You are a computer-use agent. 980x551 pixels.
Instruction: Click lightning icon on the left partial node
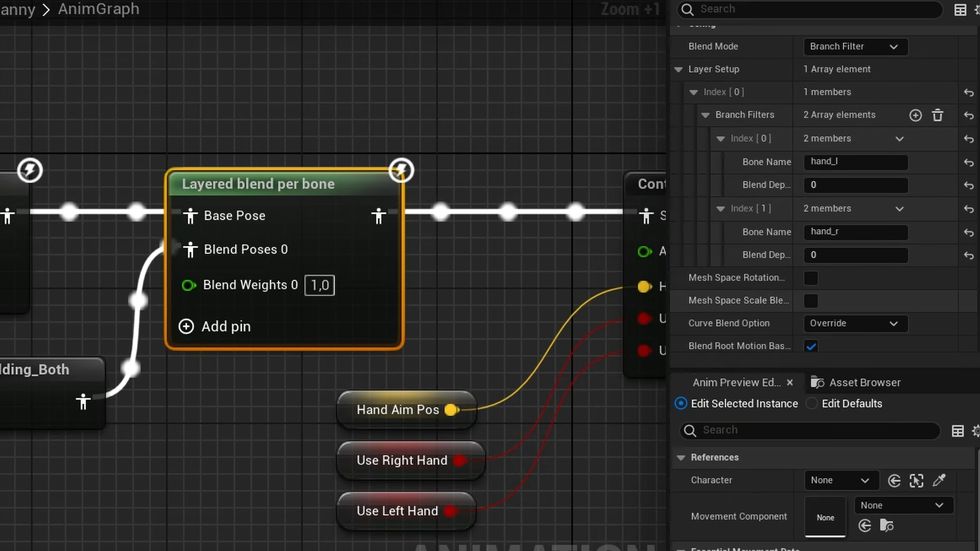(29, 170)
